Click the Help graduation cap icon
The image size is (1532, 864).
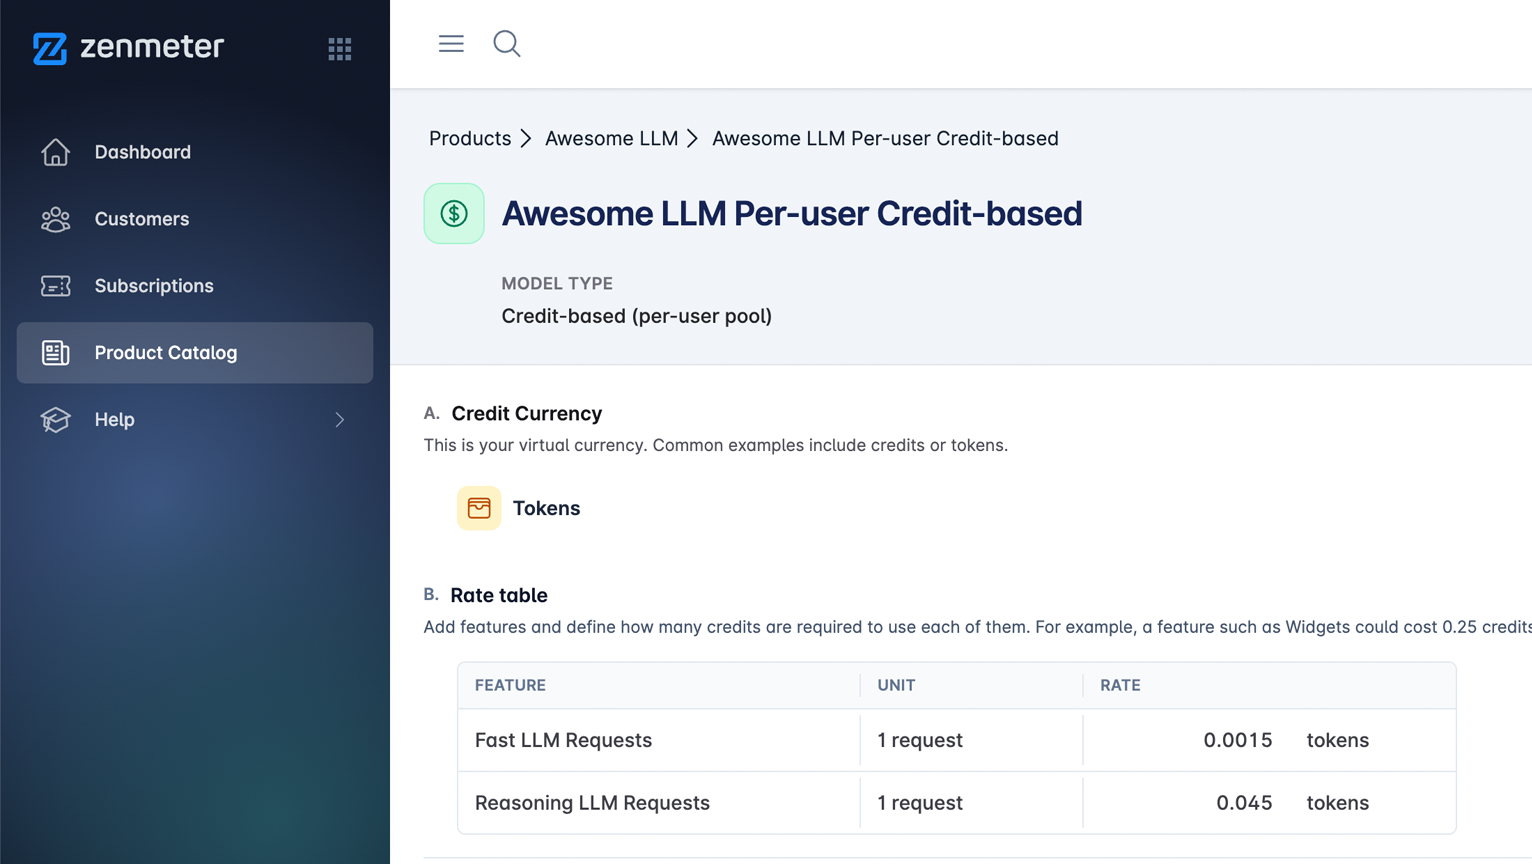pyautogui.click(x=56, y=420)
